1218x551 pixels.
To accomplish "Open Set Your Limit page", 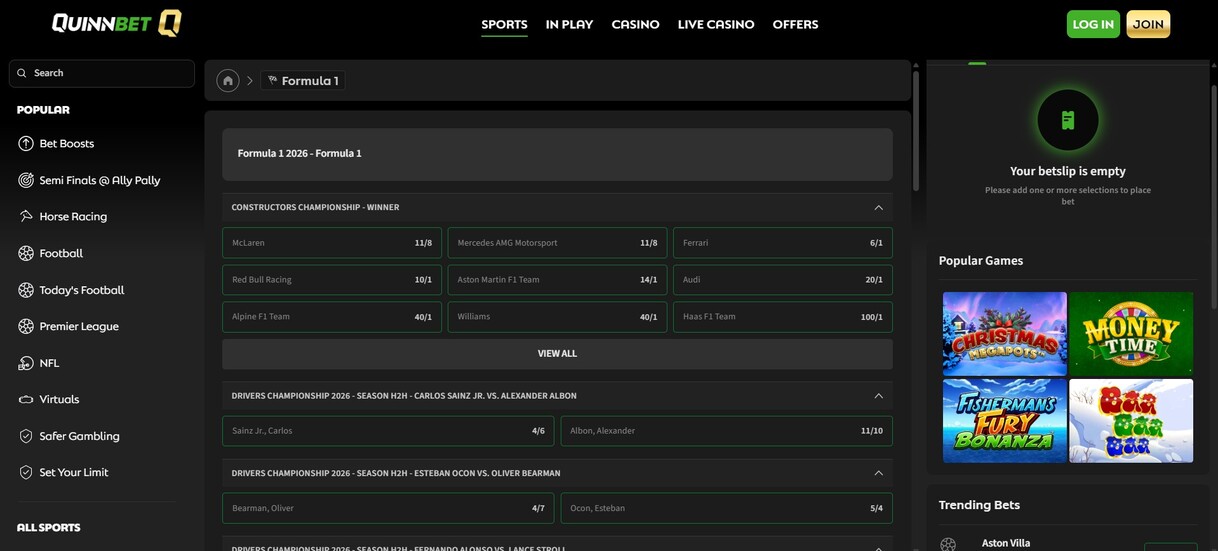I will click(x=74, y=472).
